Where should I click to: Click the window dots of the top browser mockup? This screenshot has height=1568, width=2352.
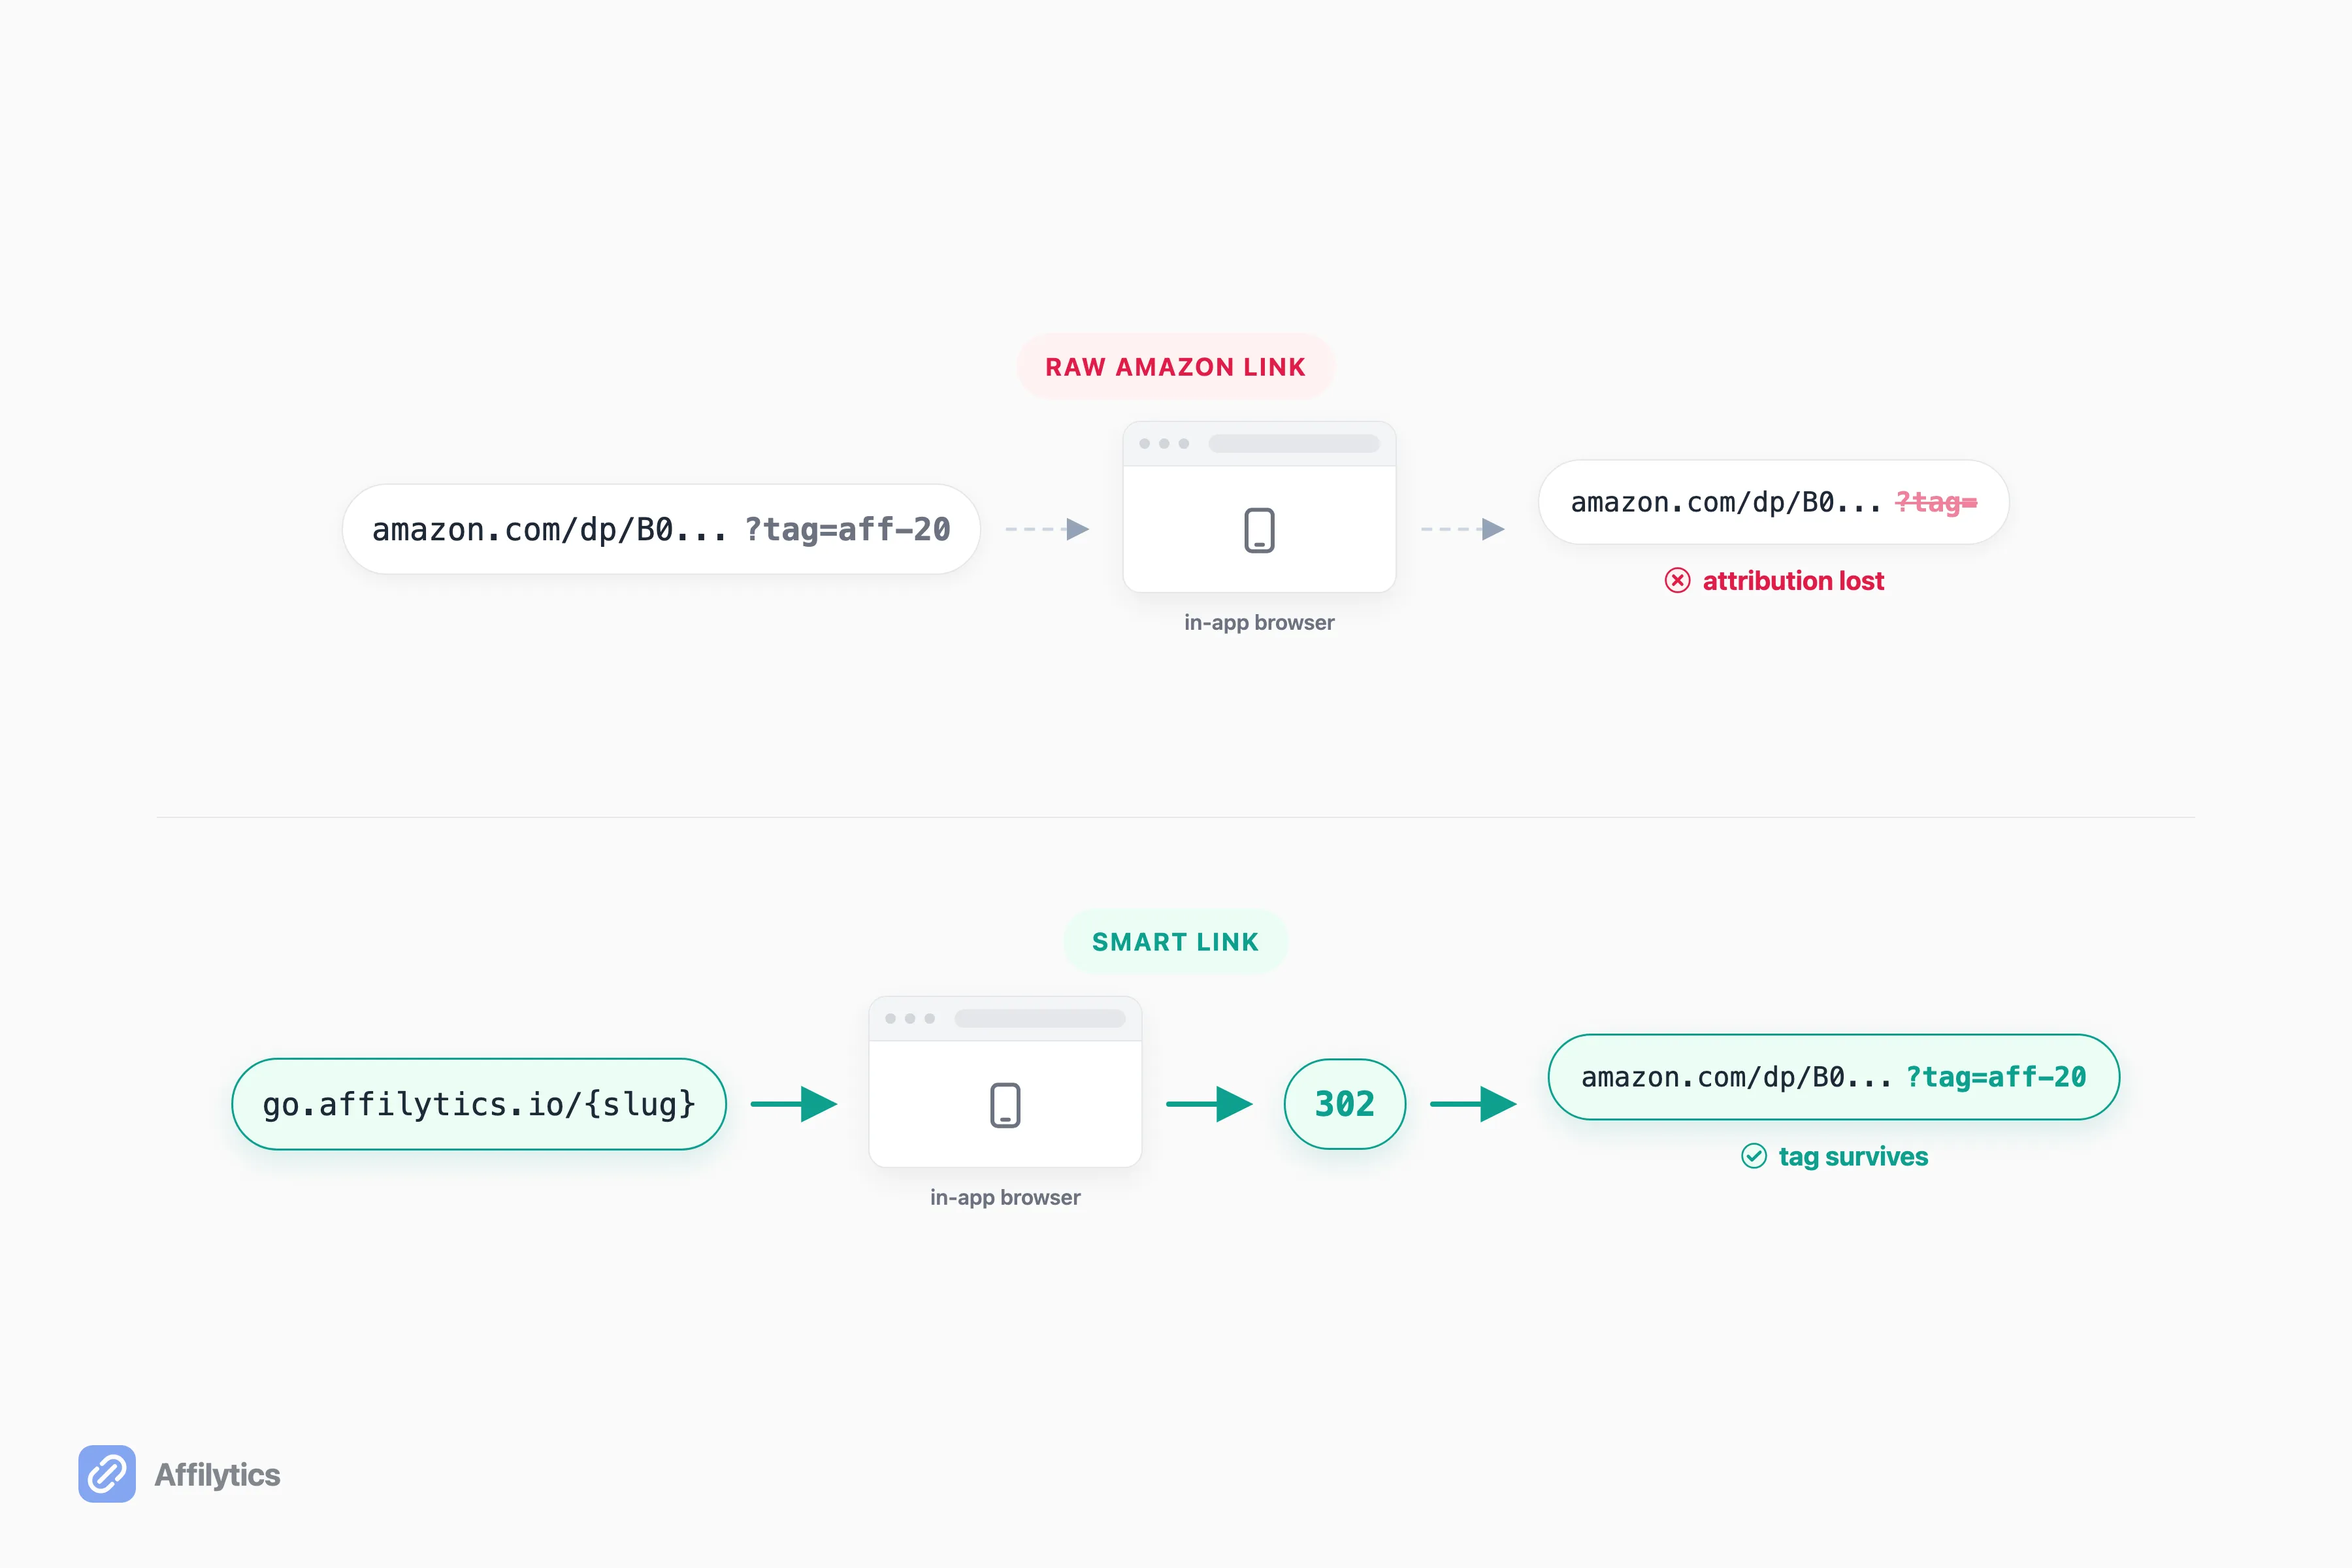(x=1164, y=443)
